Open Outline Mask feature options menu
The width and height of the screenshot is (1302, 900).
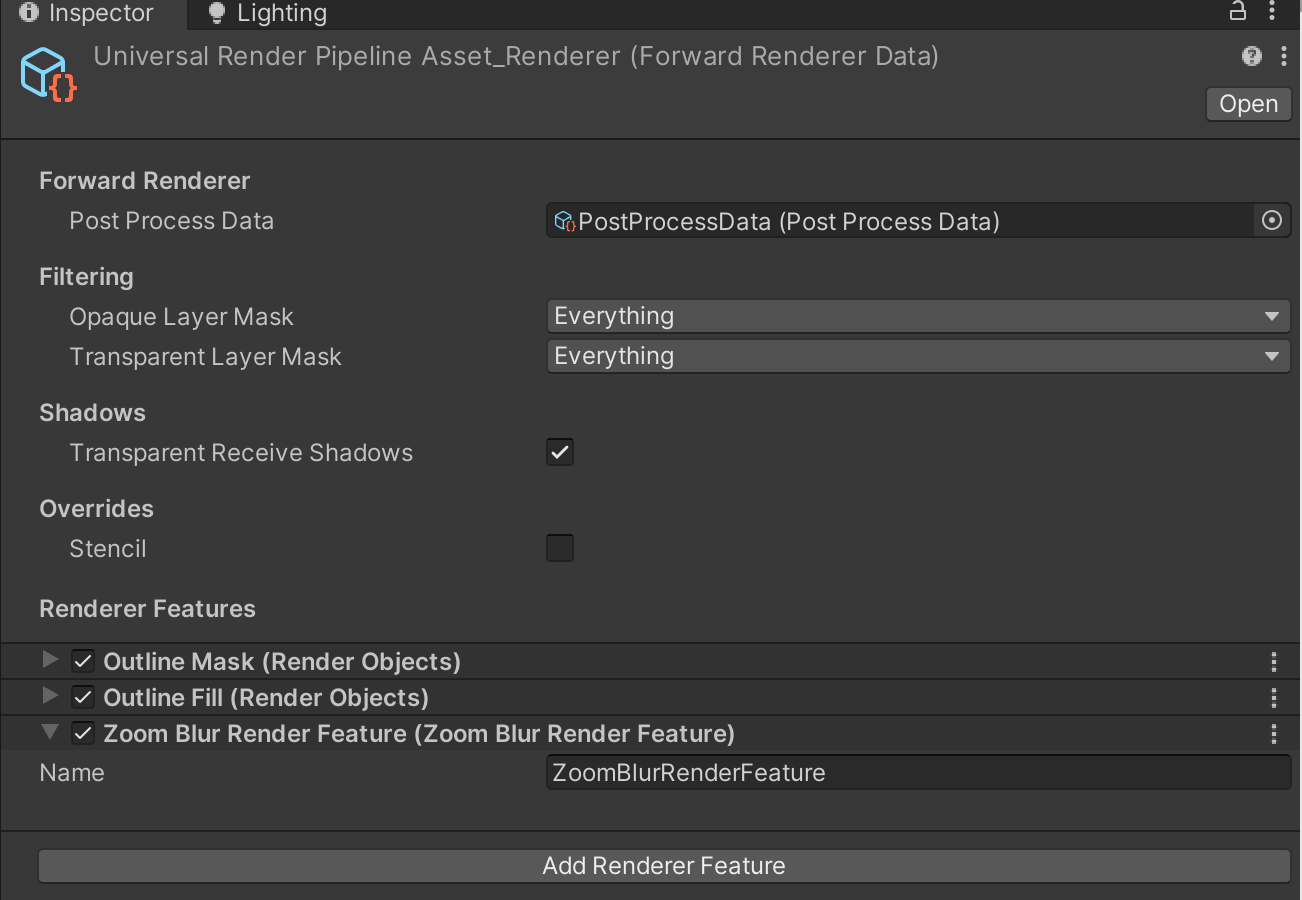[1273, 662]
